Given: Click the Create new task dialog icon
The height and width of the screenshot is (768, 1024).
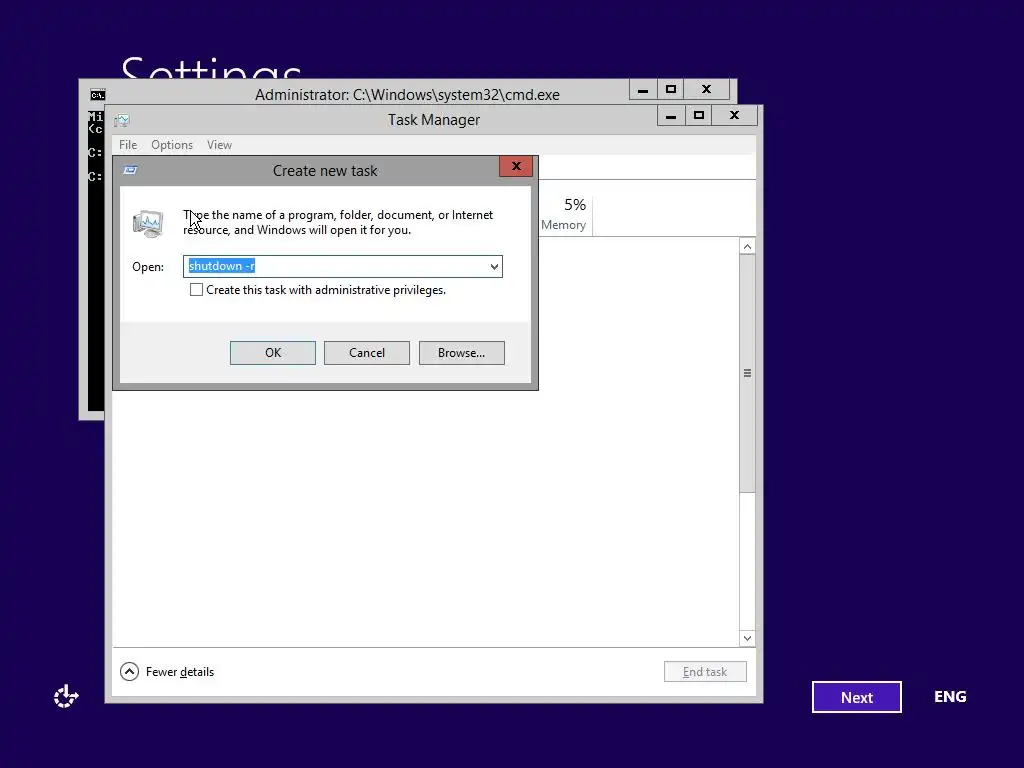Looking at the screenshot, I should 130,170.
